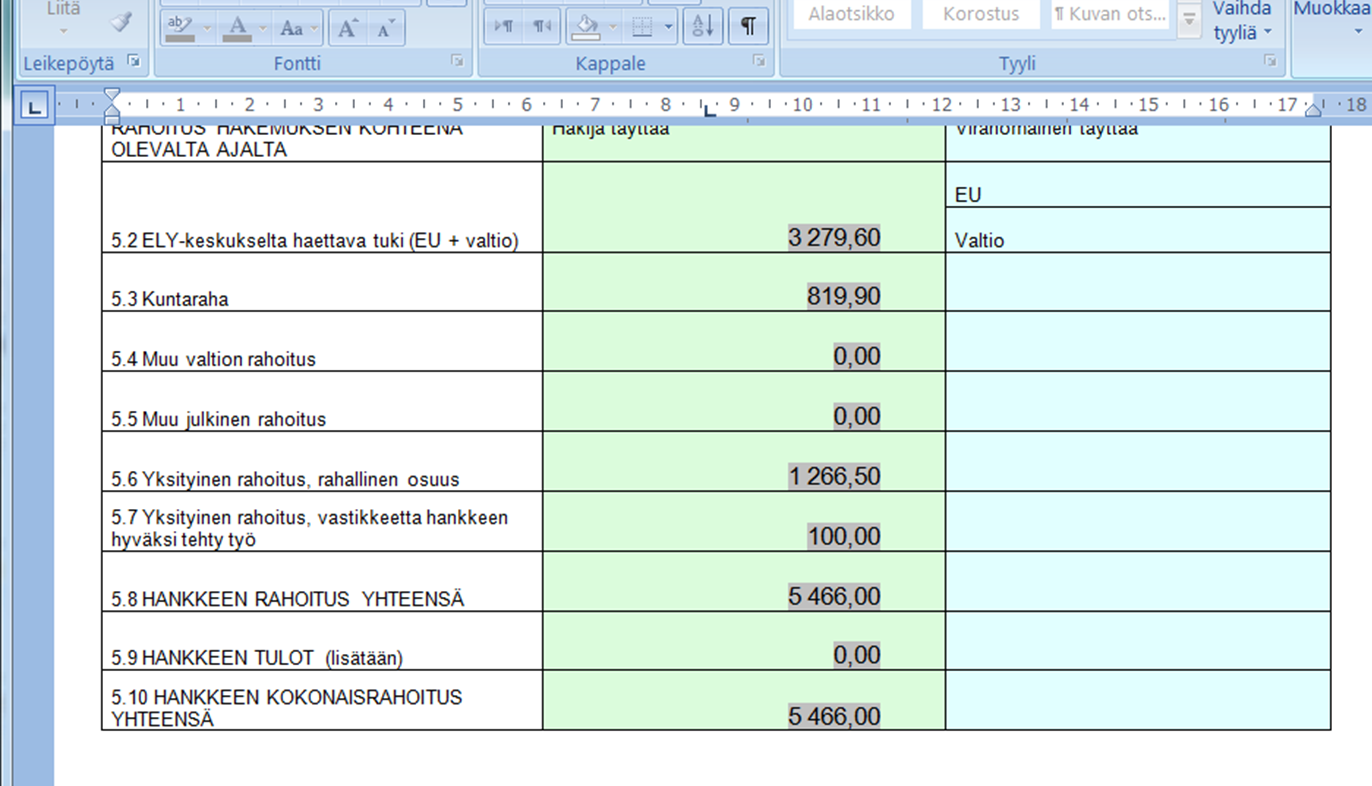Click the 0,00 field for HANKKEEN TULOT
This screenshot has height=786, width=1372.
click(x=857, y=655)
